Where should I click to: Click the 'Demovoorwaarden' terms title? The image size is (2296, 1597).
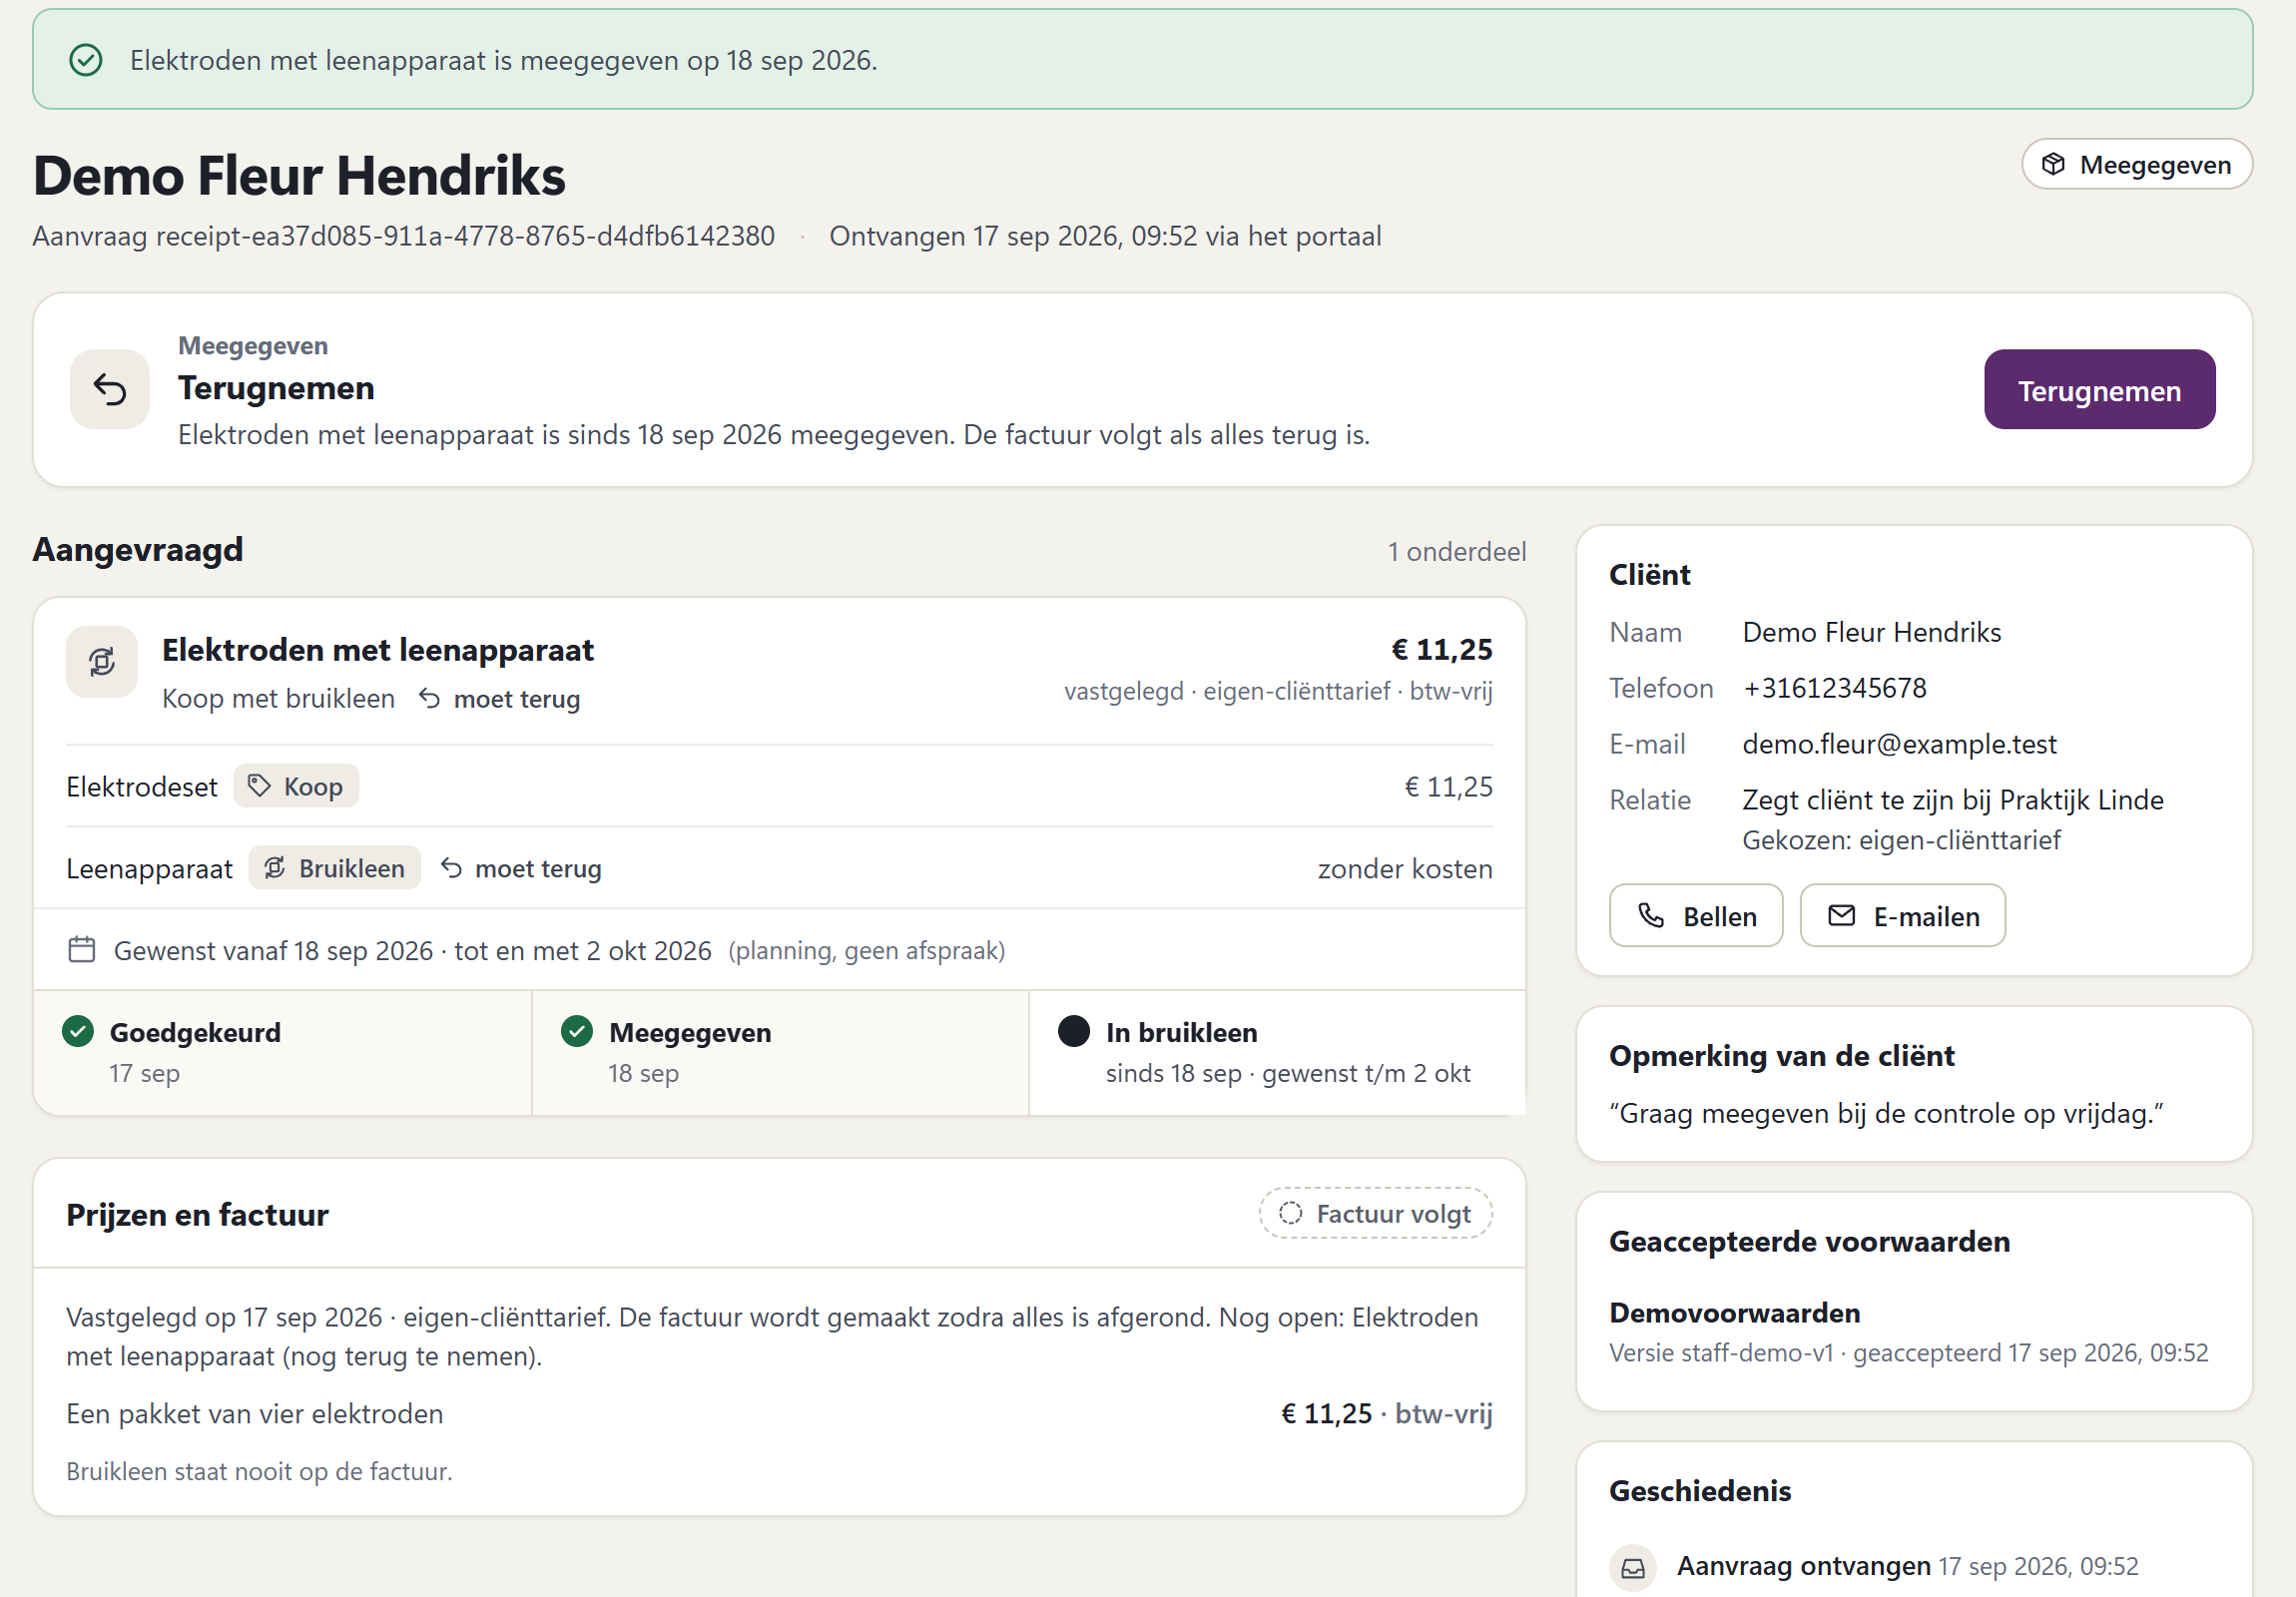pos(1735,1312)
